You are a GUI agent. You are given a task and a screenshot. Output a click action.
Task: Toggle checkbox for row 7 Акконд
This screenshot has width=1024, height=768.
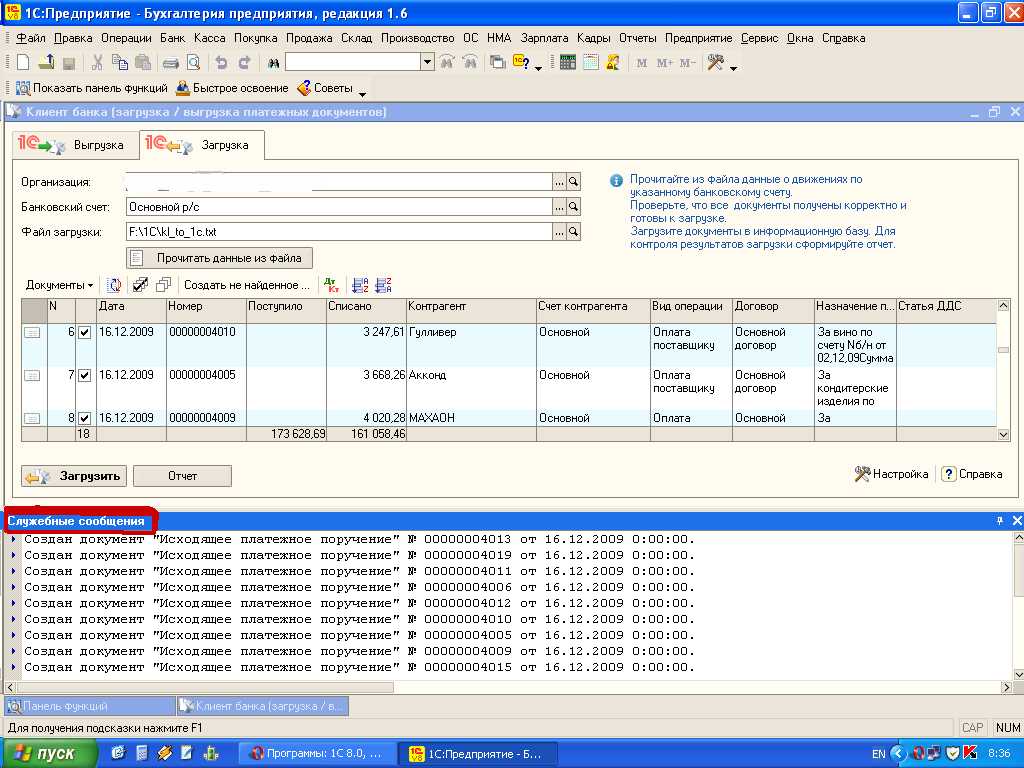pos(85,375)
